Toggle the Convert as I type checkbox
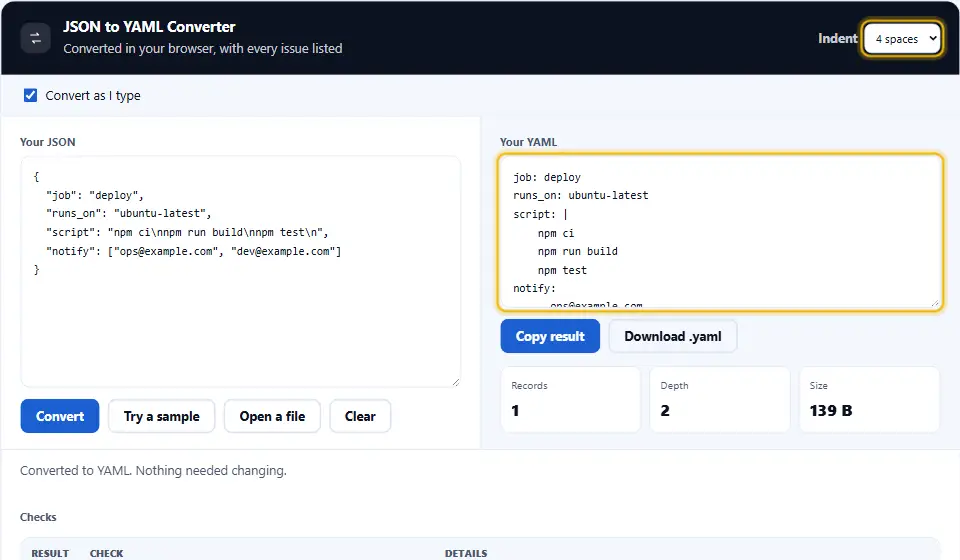 point(31,95)
